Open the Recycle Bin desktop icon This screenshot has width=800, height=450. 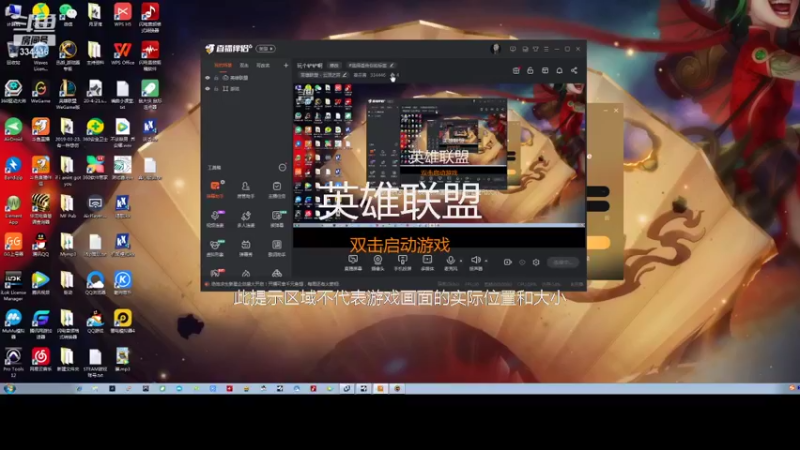tap(13, 54)
